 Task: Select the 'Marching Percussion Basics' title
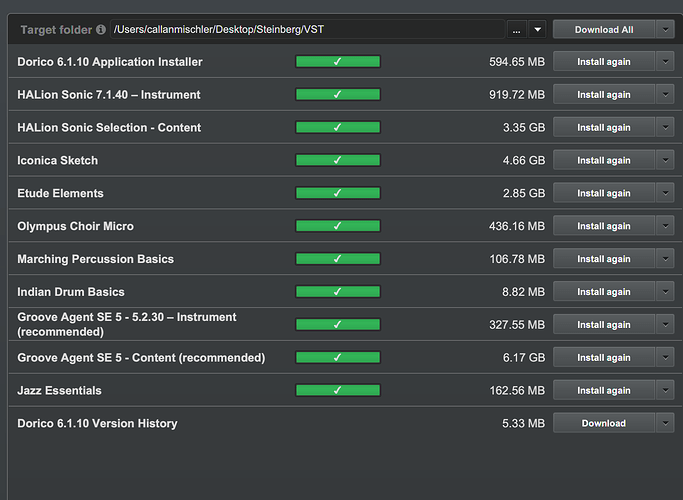pos(95,259)
